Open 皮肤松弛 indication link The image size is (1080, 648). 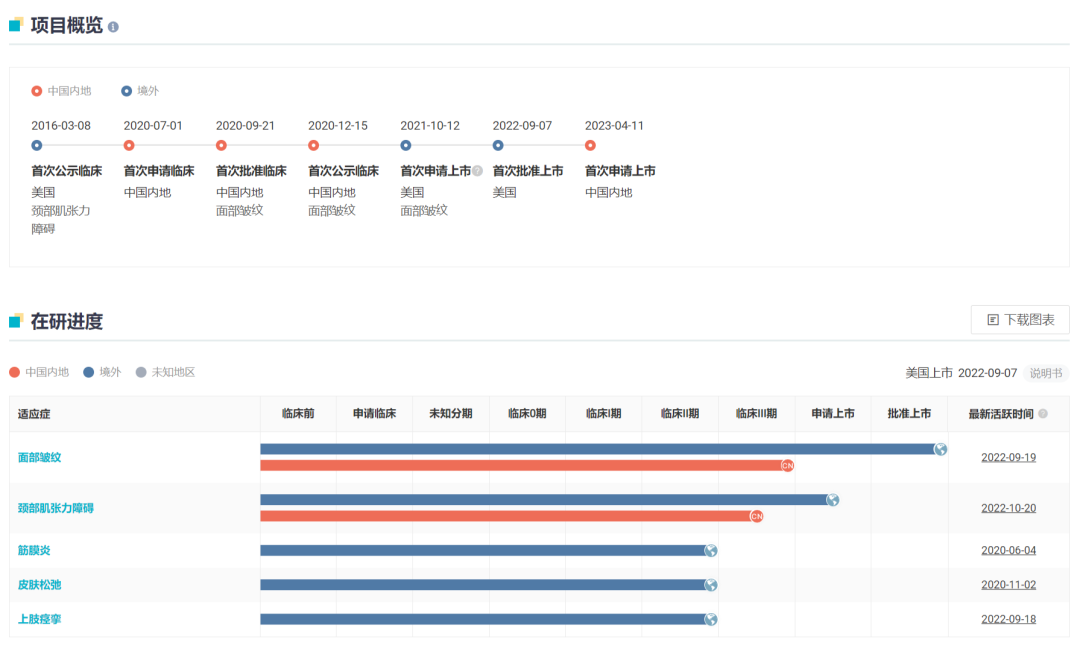tap(40, 585)
